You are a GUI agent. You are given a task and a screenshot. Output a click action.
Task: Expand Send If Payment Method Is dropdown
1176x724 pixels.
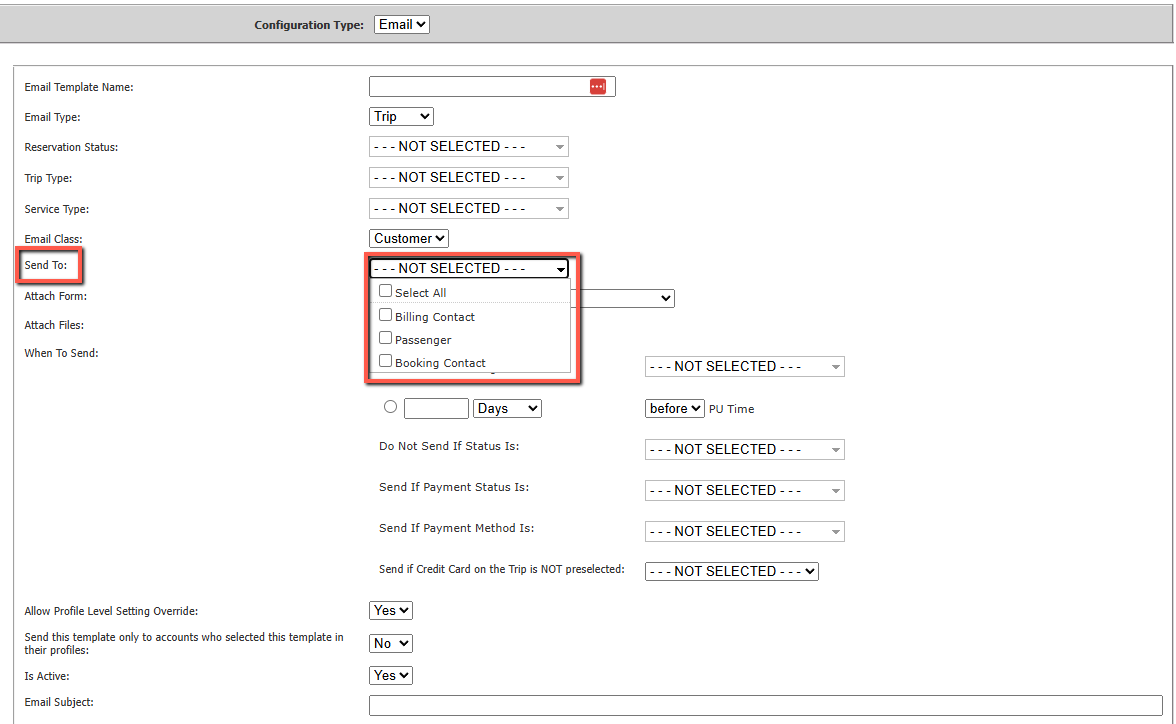click(745, 531)
